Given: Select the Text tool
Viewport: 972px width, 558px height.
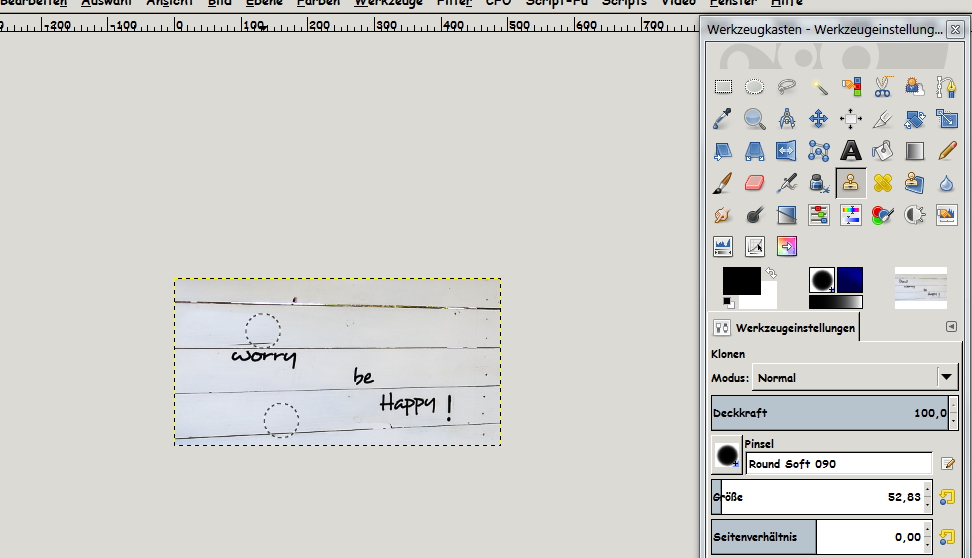Looking at the screenshot, I should click(851, 151).
